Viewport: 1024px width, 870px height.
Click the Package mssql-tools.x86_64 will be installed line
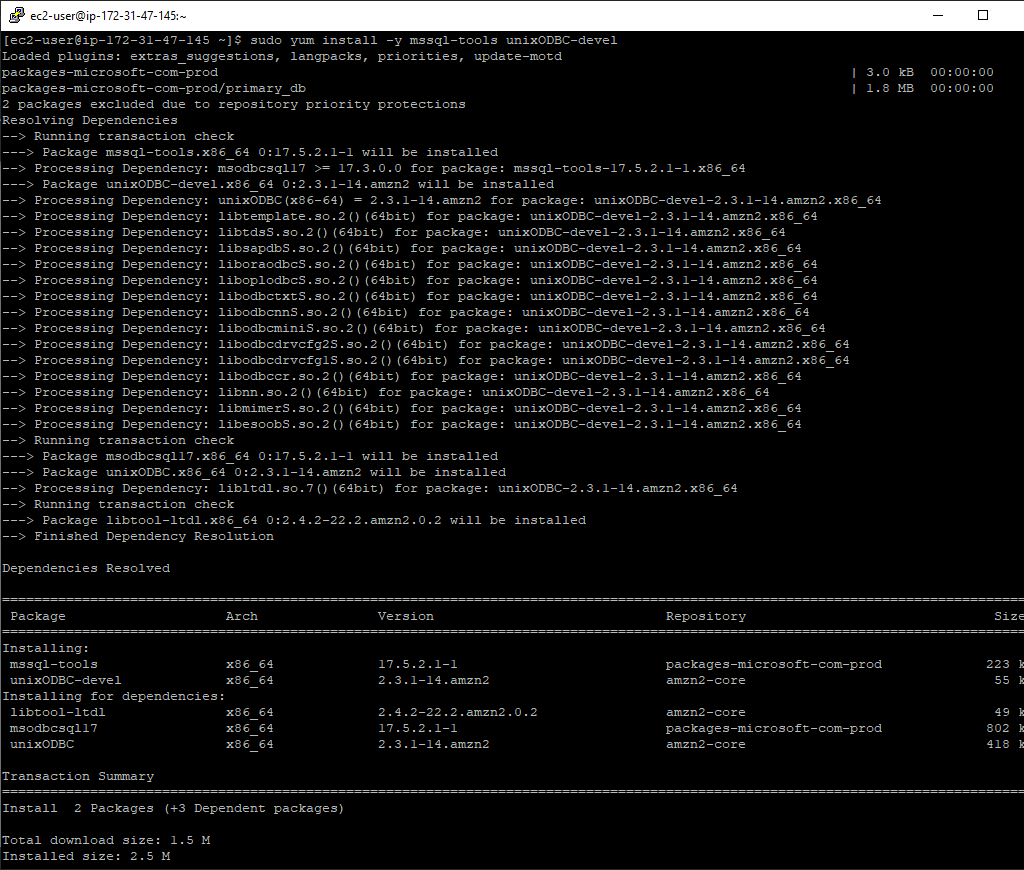(x=250, y=152)
